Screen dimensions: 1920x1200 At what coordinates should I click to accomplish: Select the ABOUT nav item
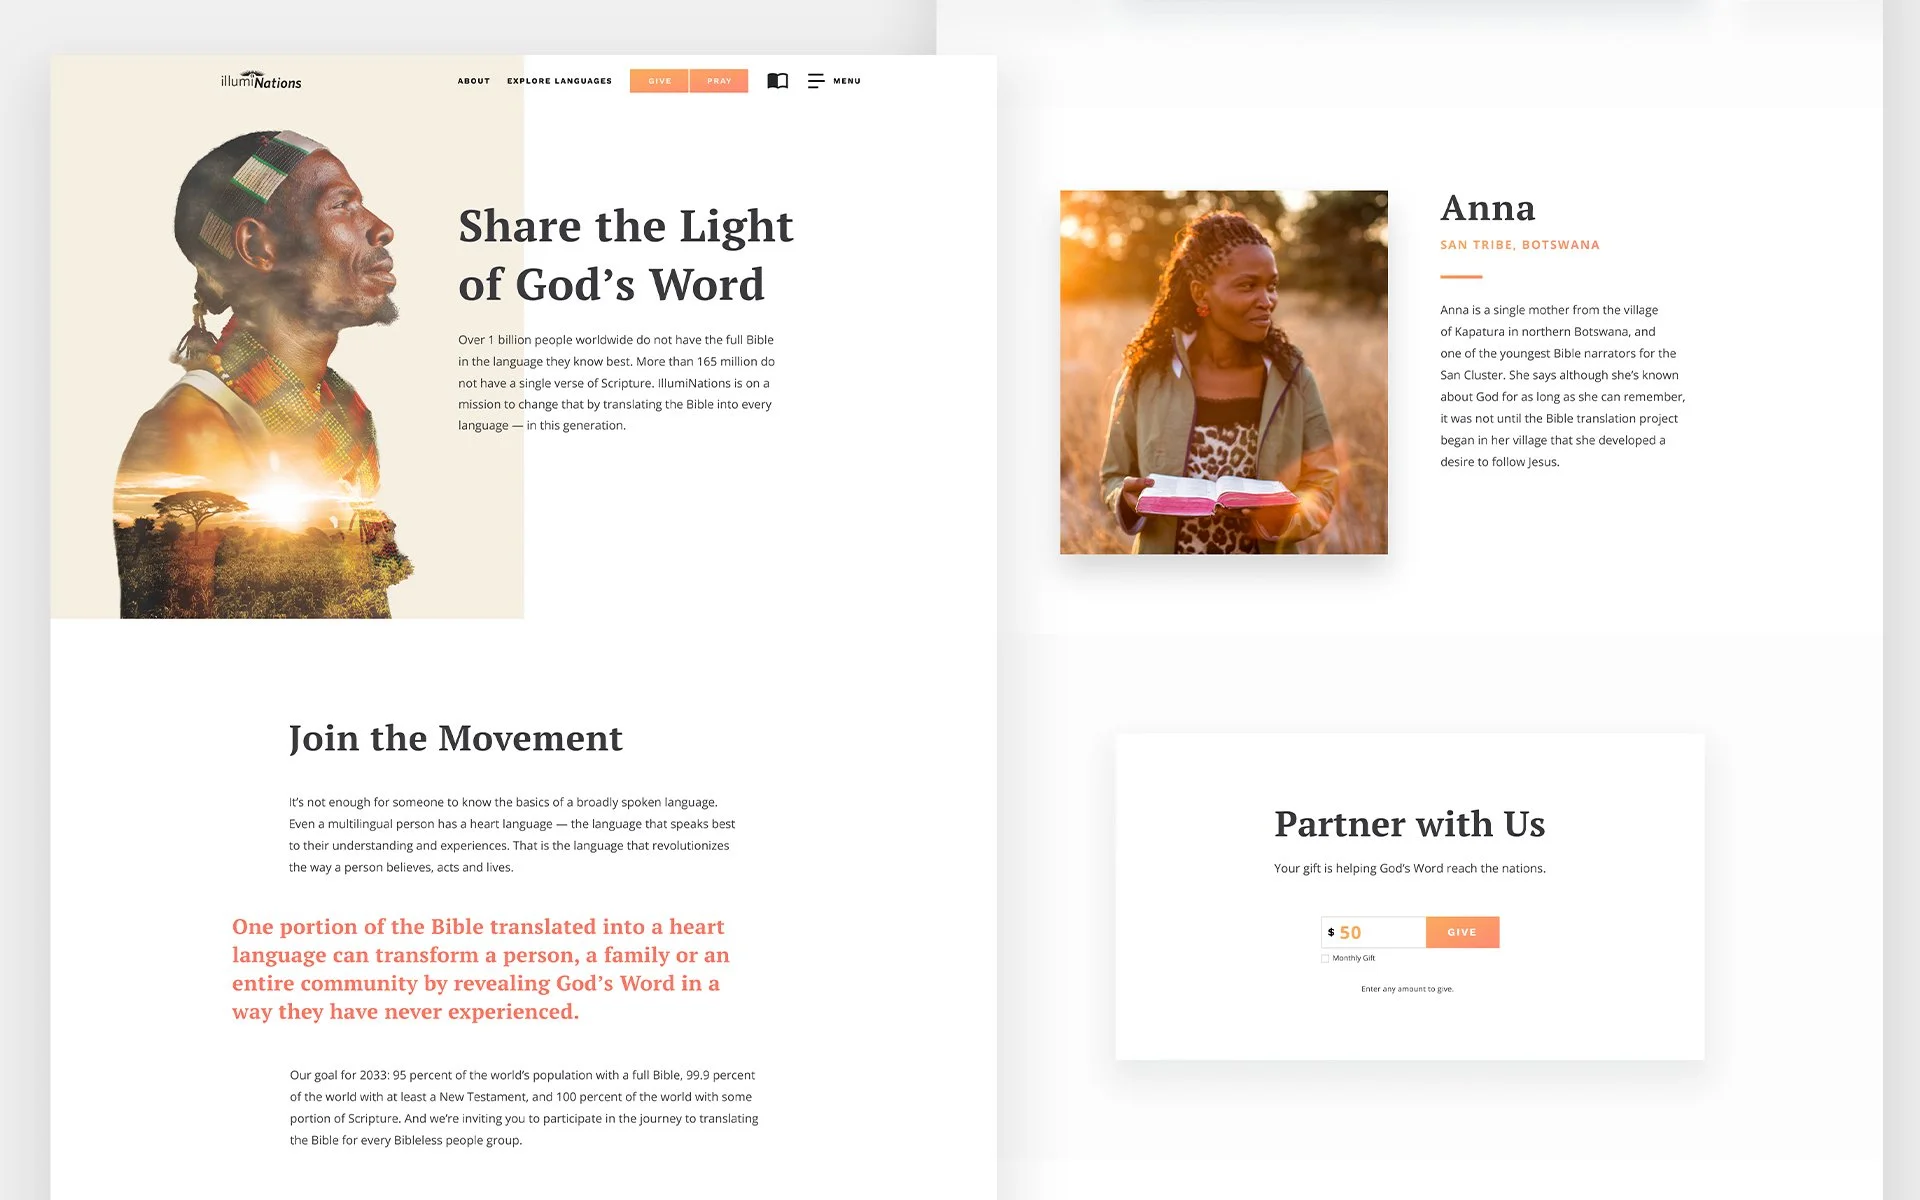474,81
